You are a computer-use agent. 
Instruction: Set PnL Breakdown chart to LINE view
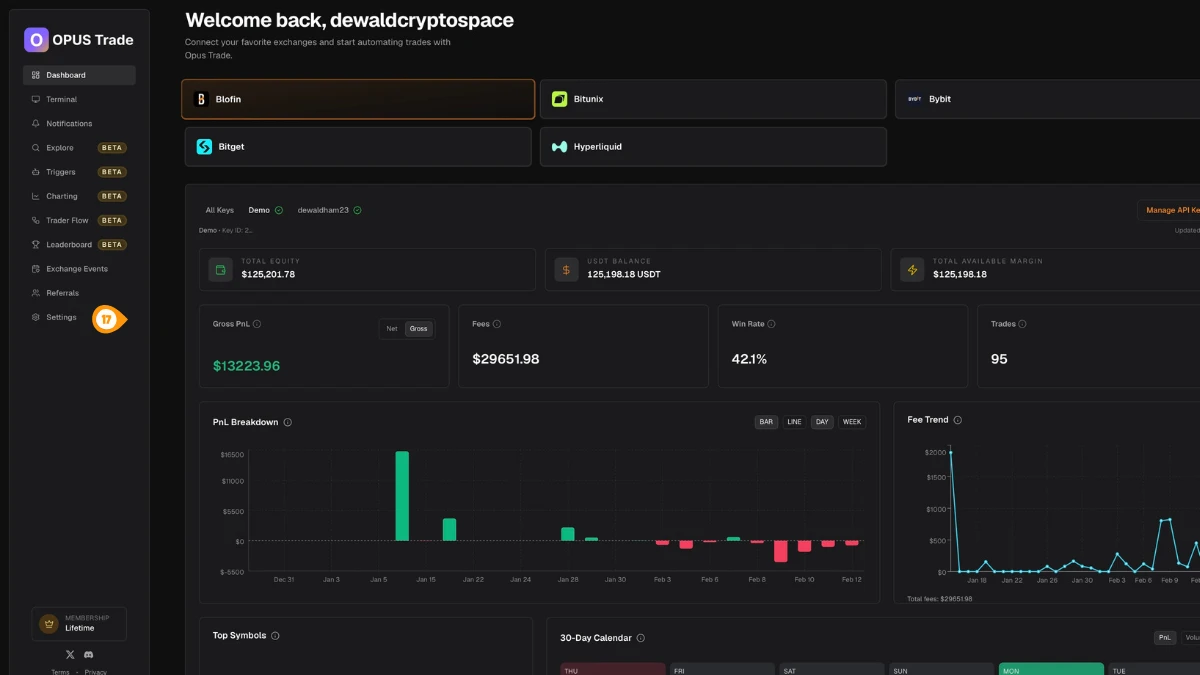[x=794, y=422]
